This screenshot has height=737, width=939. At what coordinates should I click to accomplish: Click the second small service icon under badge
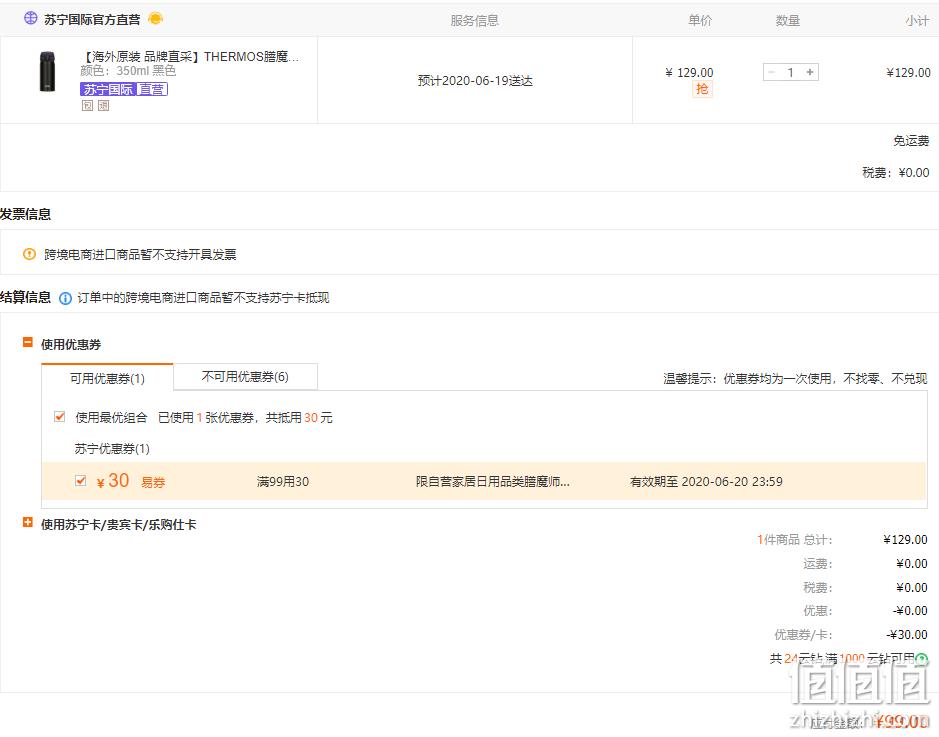click(104, 105)
